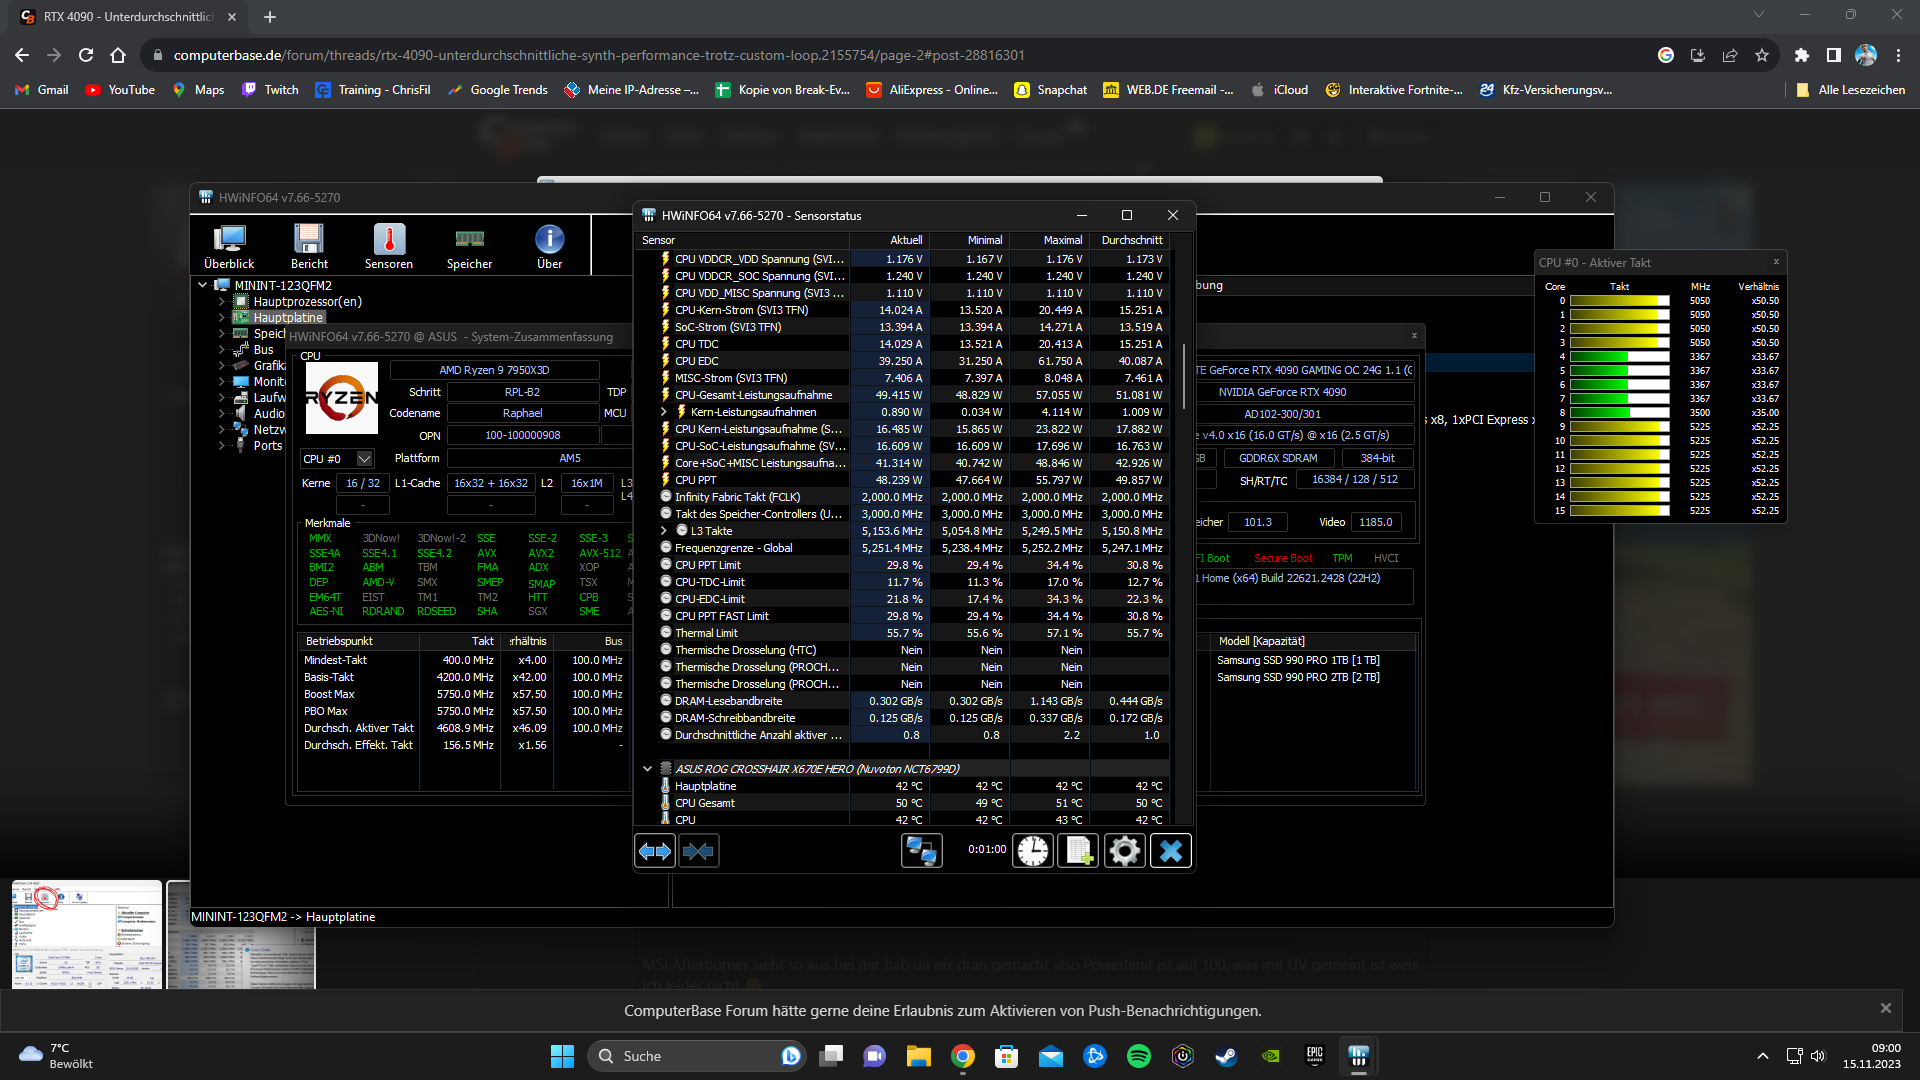The image size is (1920, 1080).
Task: Collapse the ASUS ROG CROSSHAIR sensor group
Action: coord(647,769)
